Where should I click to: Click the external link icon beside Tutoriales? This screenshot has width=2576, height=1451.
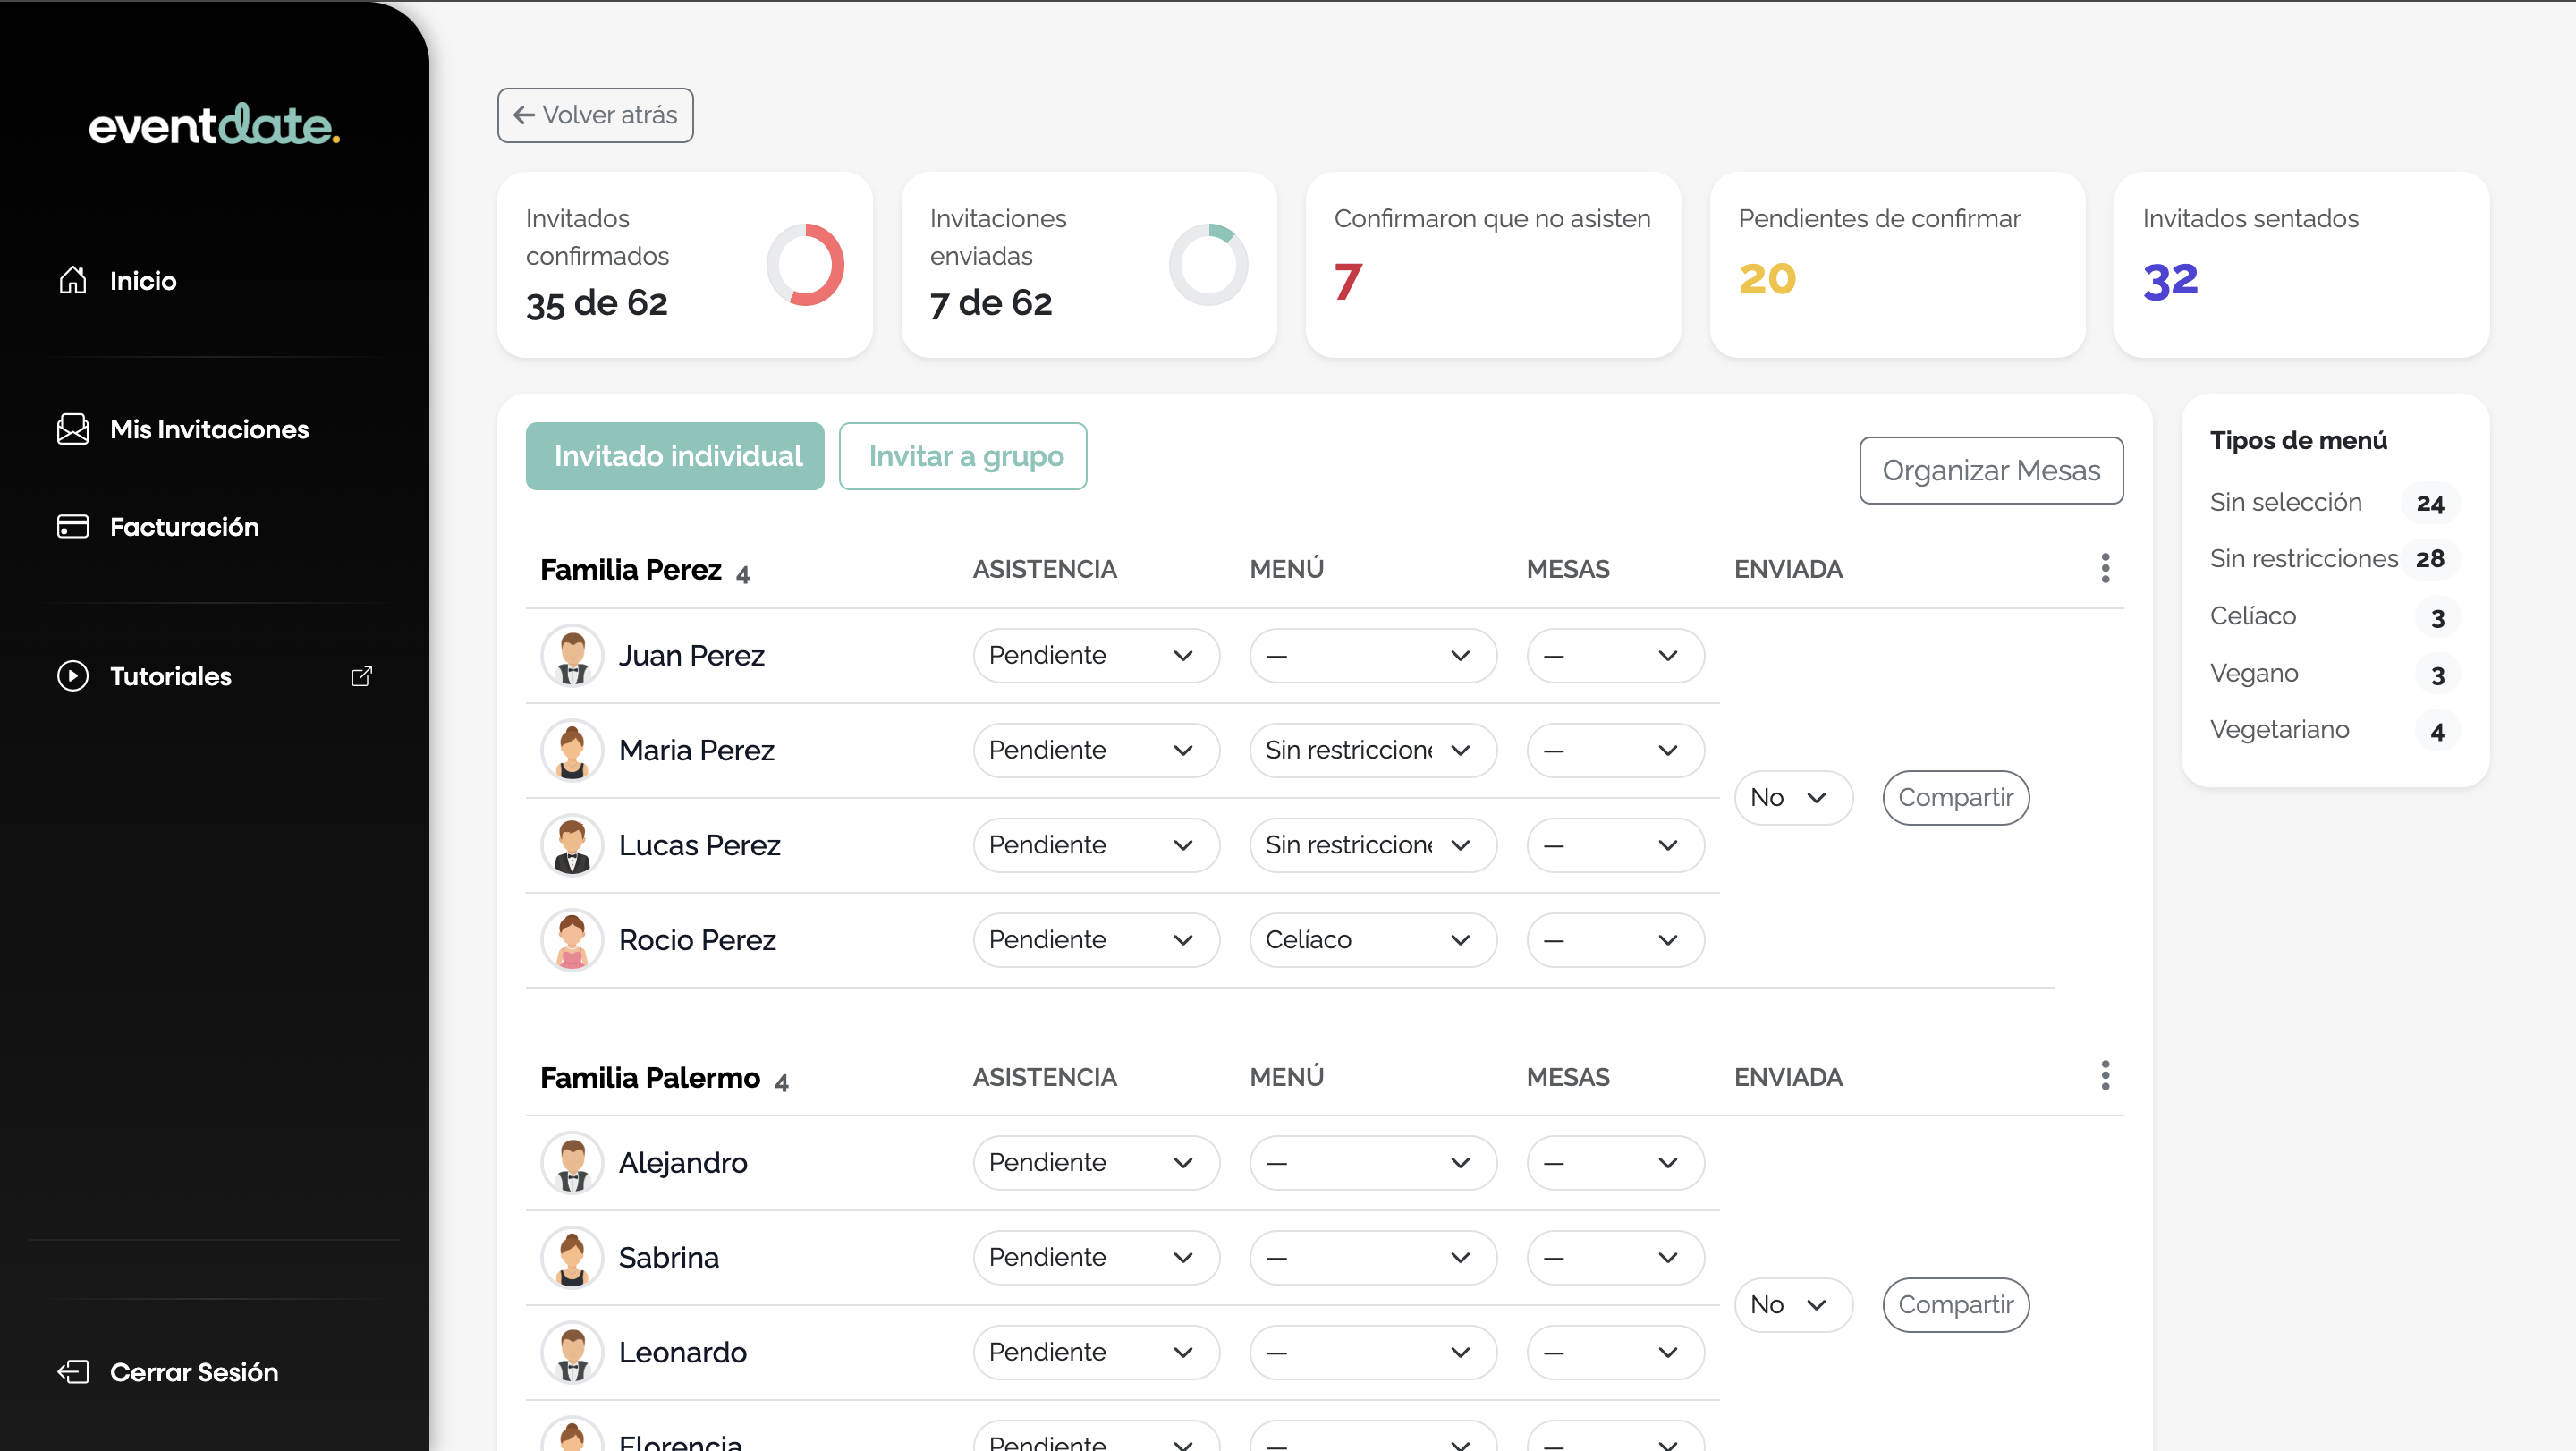[362, 676]
